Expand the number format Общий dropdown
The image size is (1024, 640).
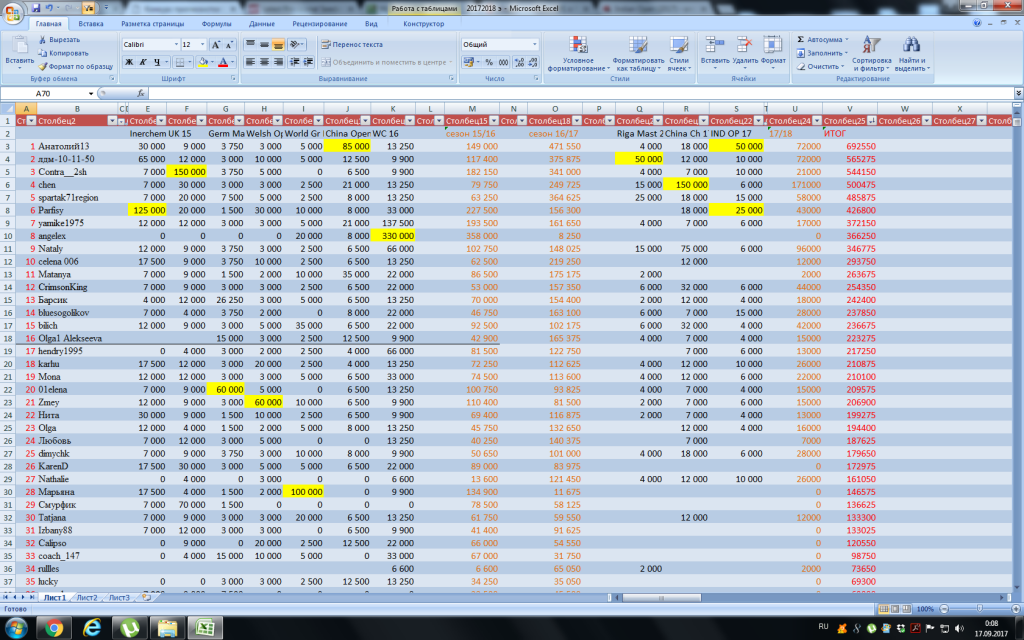534,45
